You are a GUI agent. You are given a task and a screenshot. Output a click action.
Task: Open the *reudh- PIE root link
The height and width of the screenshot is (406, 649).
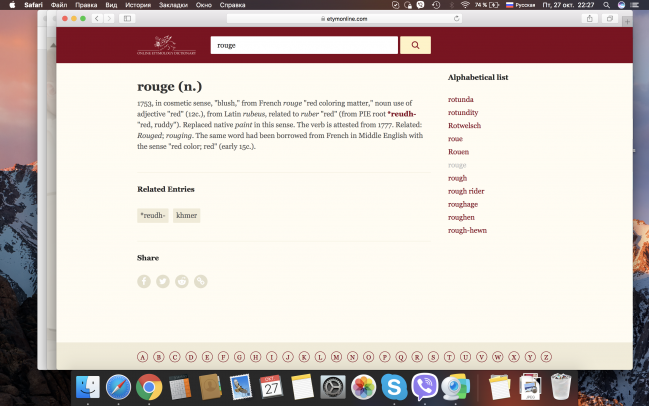pyautogui.click(x=401, y=114)
